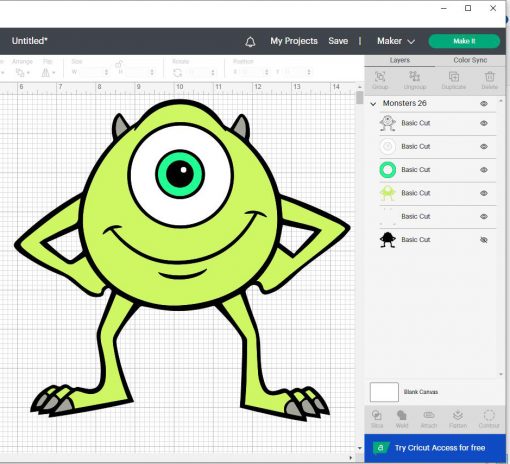Click the Layers panel scroll up arrow
Viewport: 510px width, 464px height.
click(x=501, y=101)
